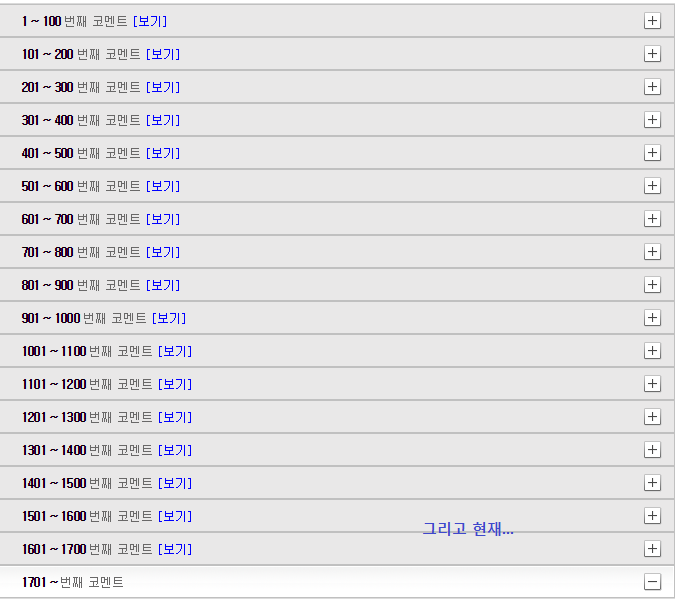This screenshot has height=601, width=679.
Task: Collapse the 1701 ~ comments minus icon
Action: point(652,582)
